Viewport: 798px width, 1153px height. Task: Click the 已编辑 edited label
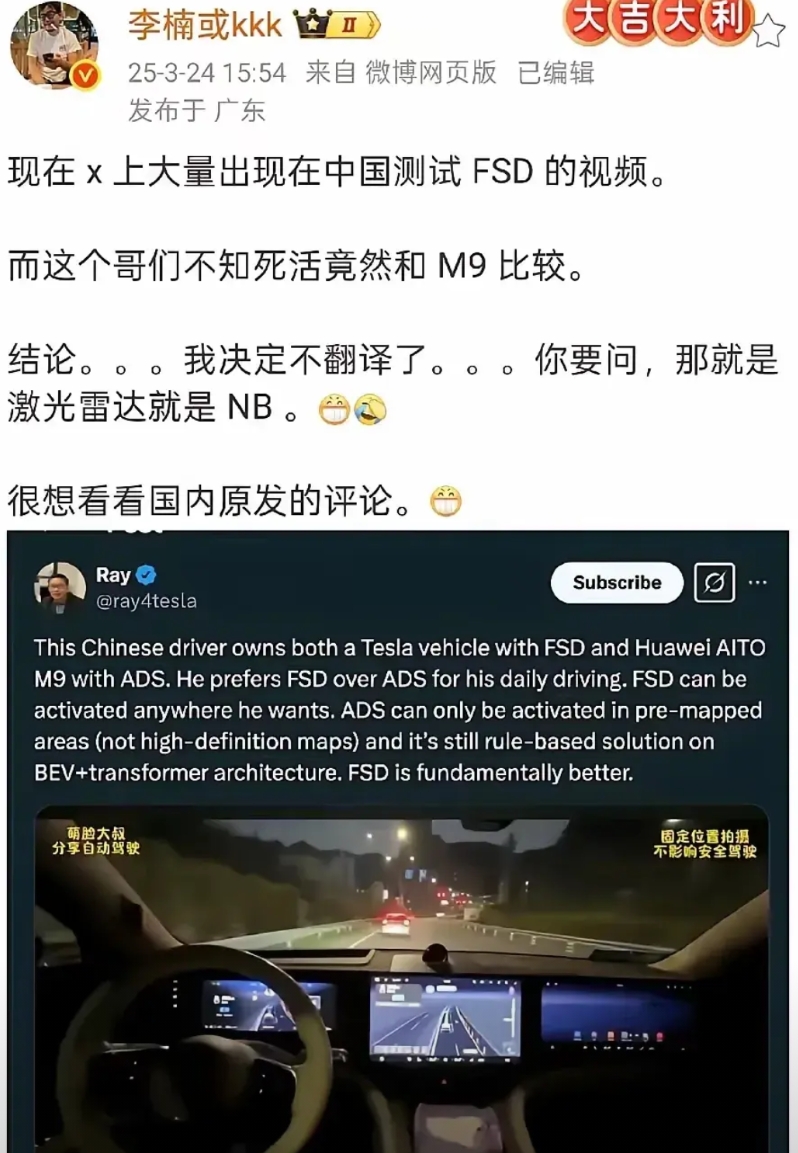(556, 72)
